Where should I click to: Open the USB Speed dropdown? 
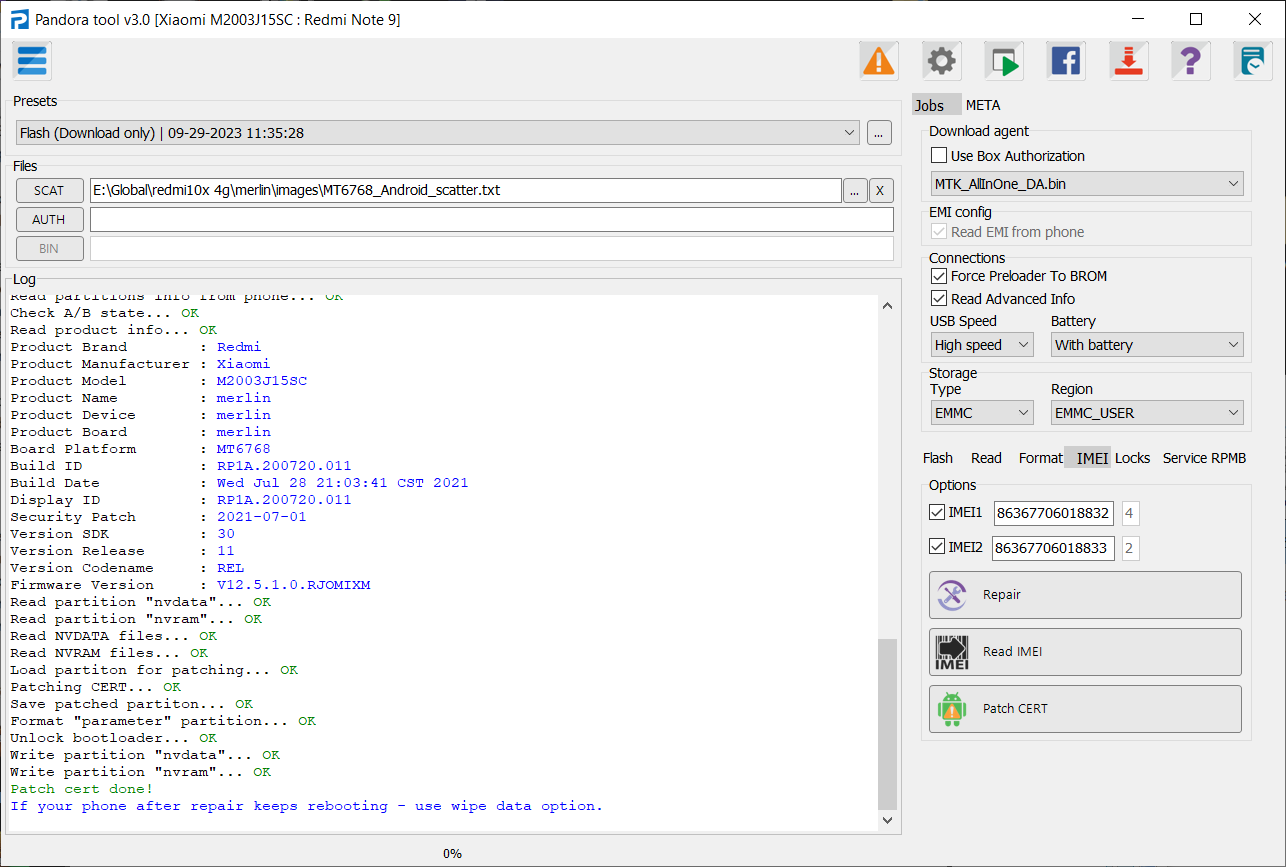982,345
